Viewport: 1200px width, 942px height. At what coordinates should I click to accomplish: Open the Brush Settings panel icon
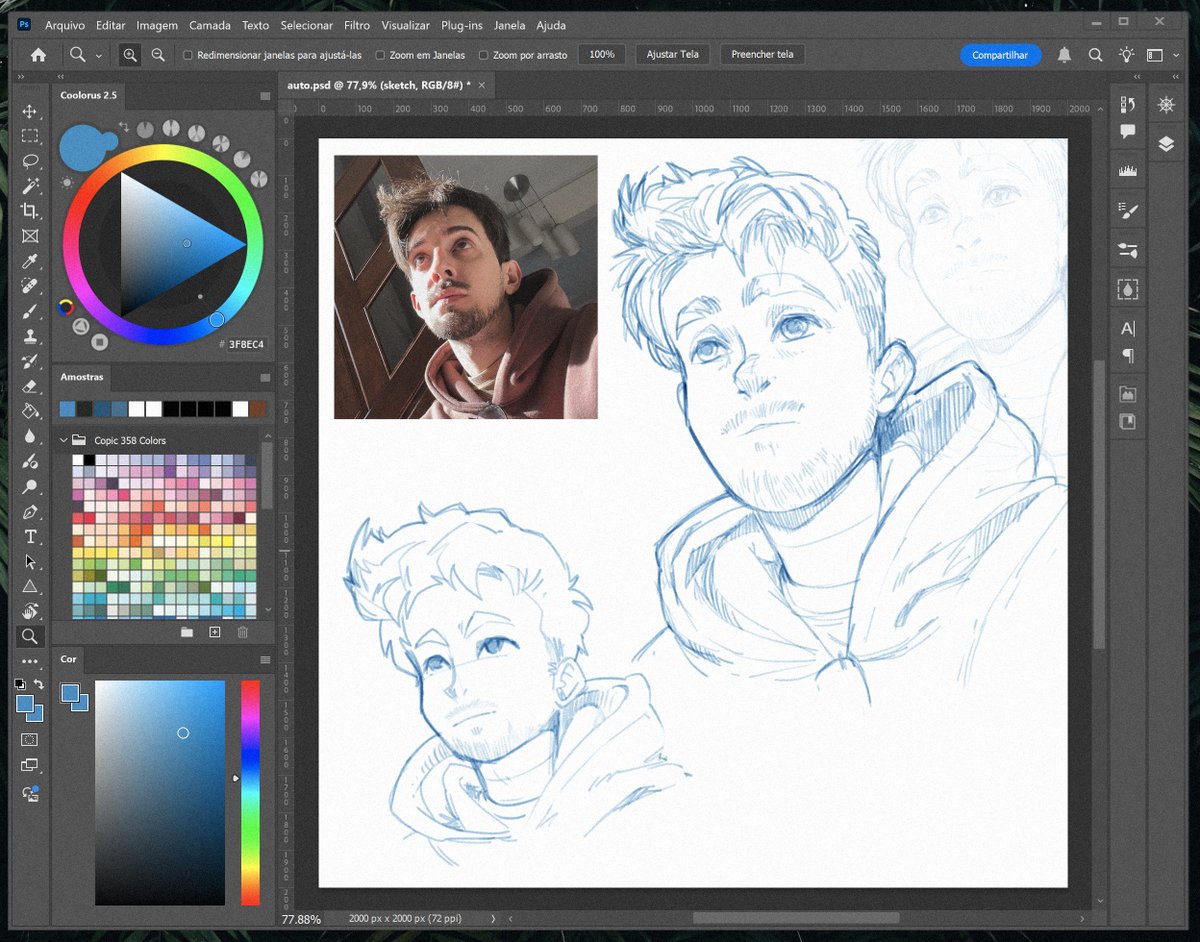coord(1127,210)
